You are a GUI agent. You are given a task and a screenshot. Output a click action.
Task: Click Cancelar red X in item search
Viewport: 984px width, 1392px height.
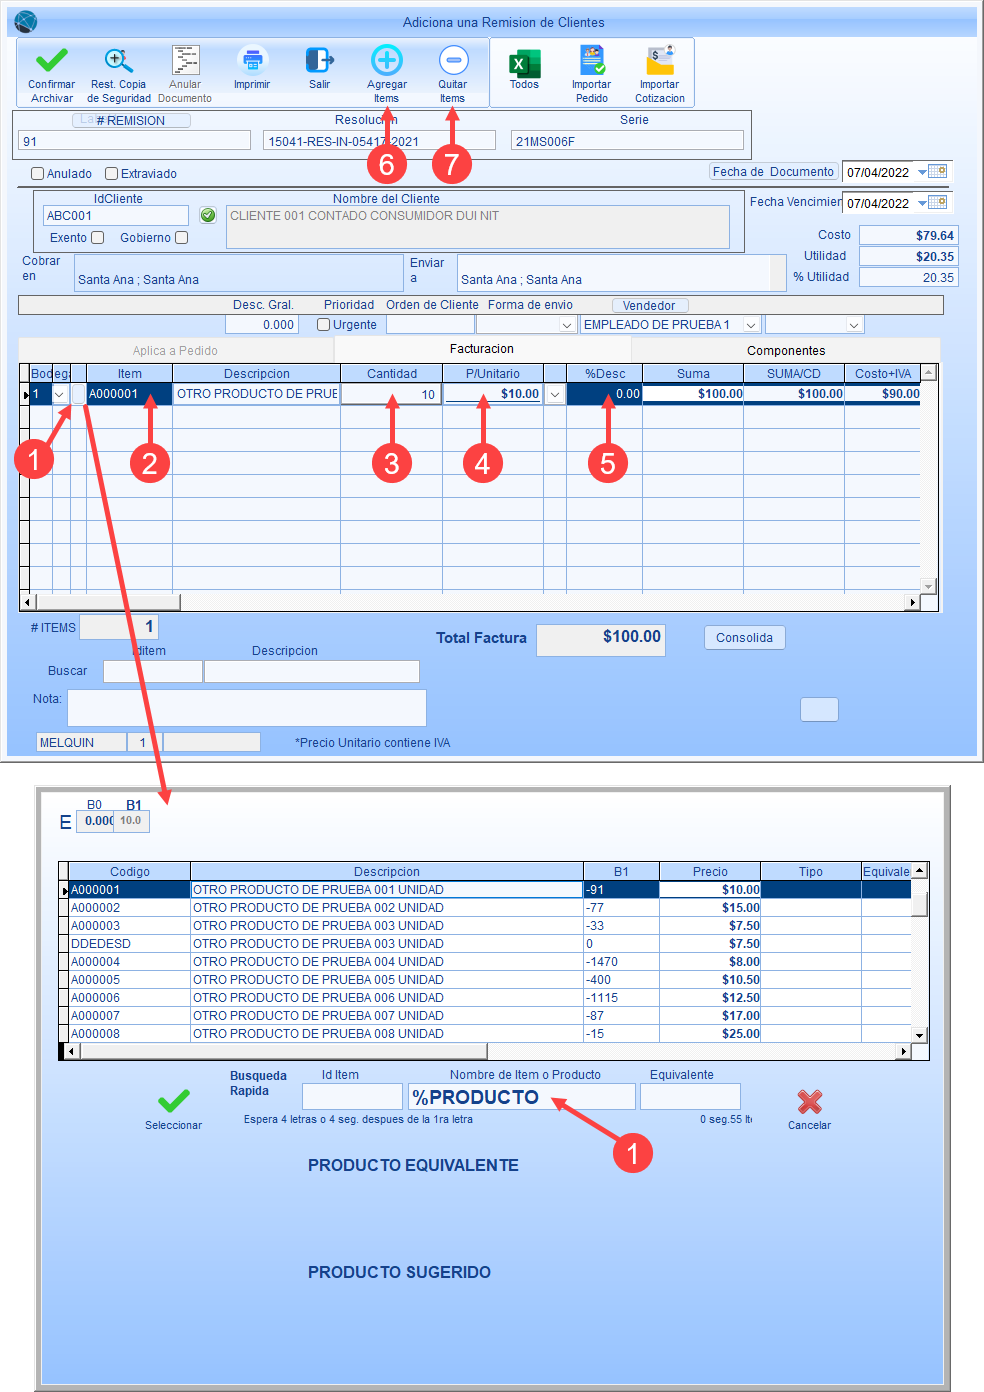coord(810,1102)
